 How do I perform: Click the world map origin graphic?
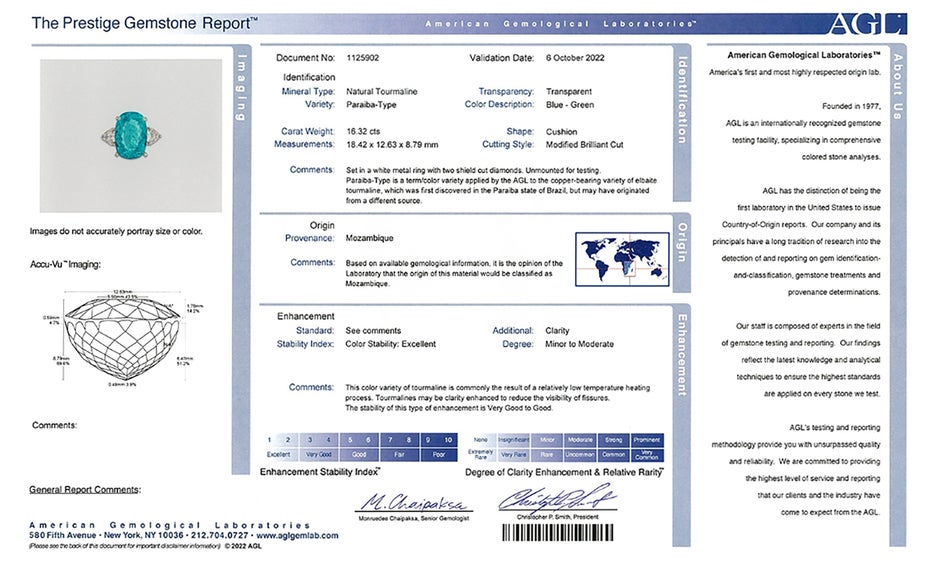(621, 259)
